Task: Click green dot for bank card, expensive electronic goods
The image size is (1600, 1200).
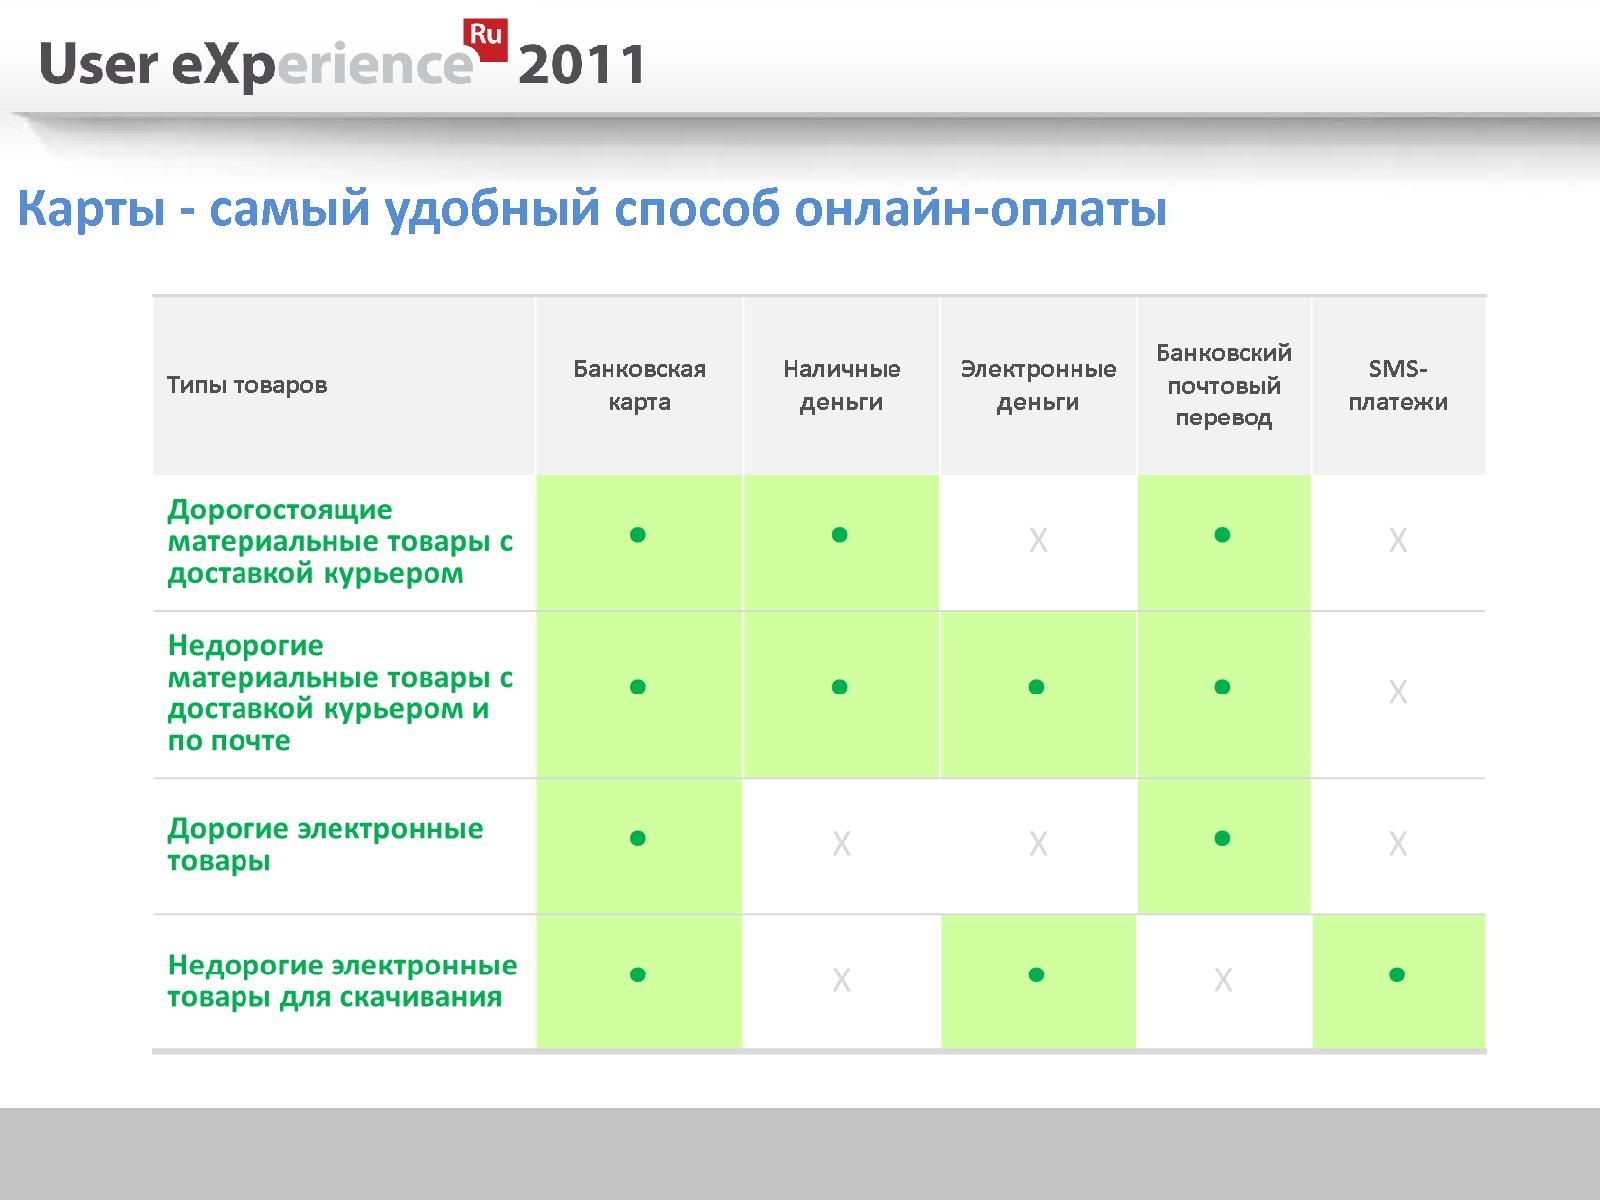Action: click(x=638, y=838)
